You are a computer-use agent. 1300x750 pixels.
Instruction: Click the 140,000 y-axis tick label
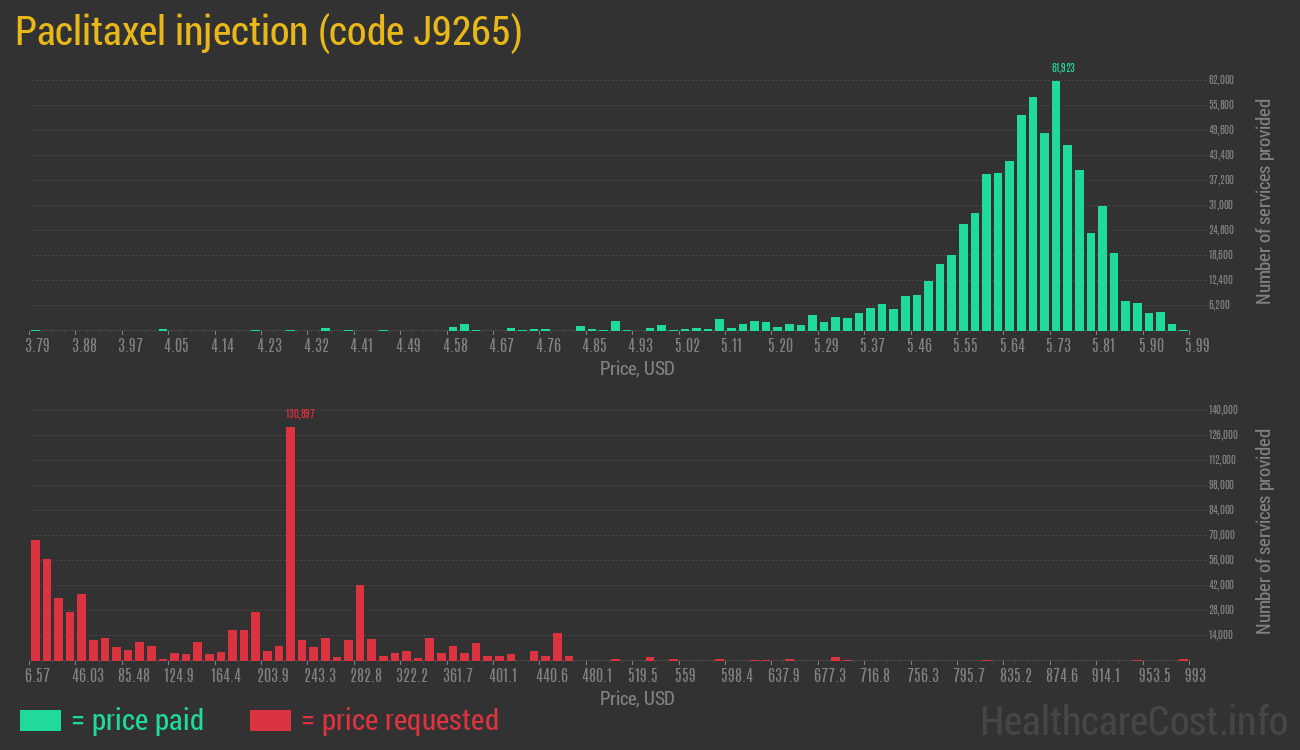pyautogui.click(x=1224, y=410)
